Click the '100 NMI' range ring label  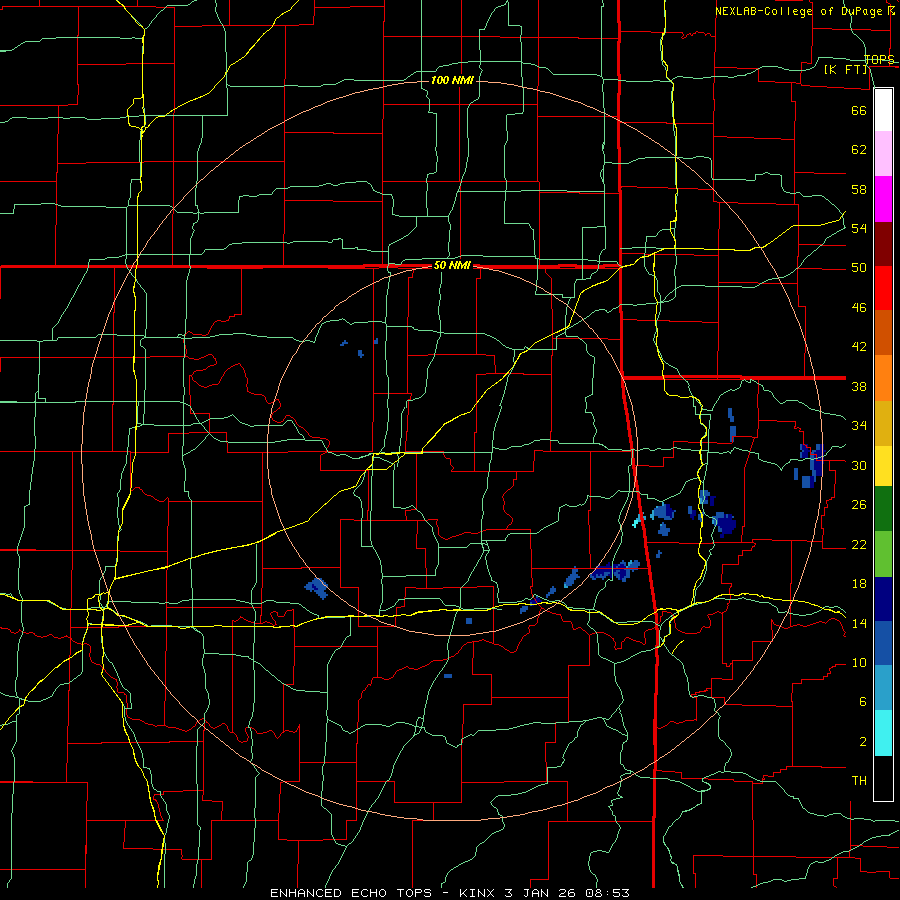tap(452, 80)
